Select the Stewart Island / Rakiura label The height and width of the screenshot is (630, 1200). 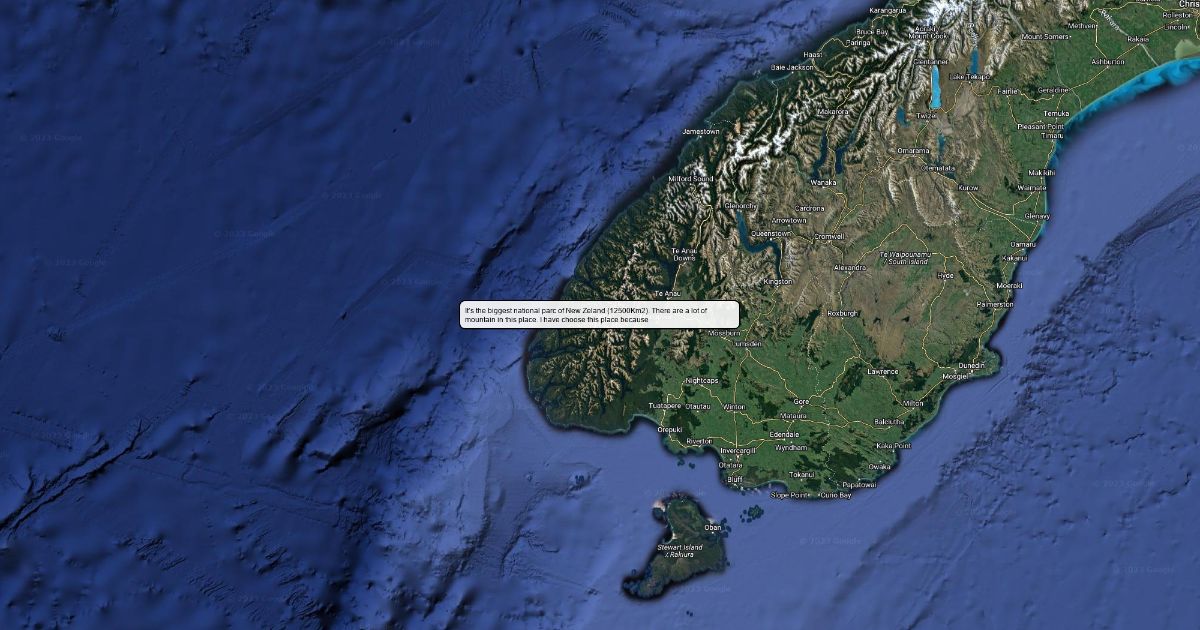point(680,551)
